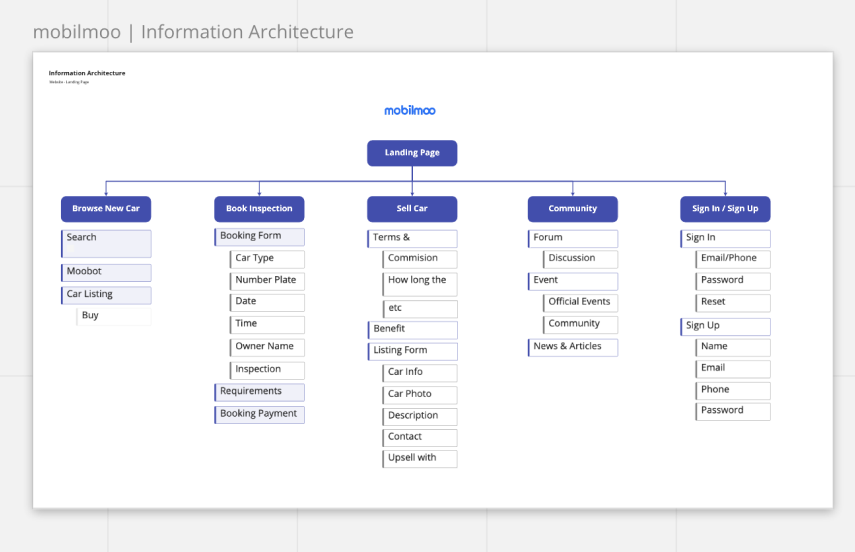Click the Book Inspection header node
Image resolution: width=855 pixels, height=552 pixels.
pos(259,209)
